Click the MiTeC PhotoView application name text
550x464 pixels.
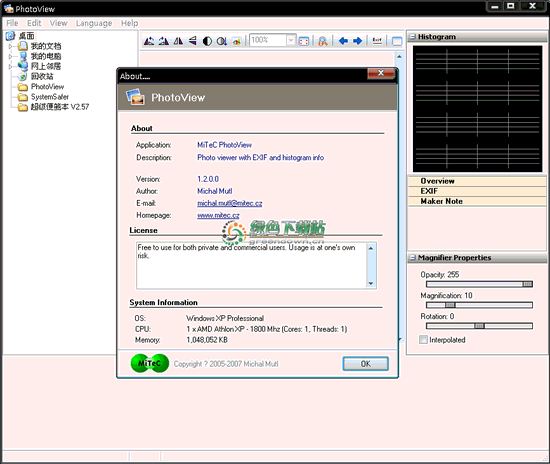point(224,145)
